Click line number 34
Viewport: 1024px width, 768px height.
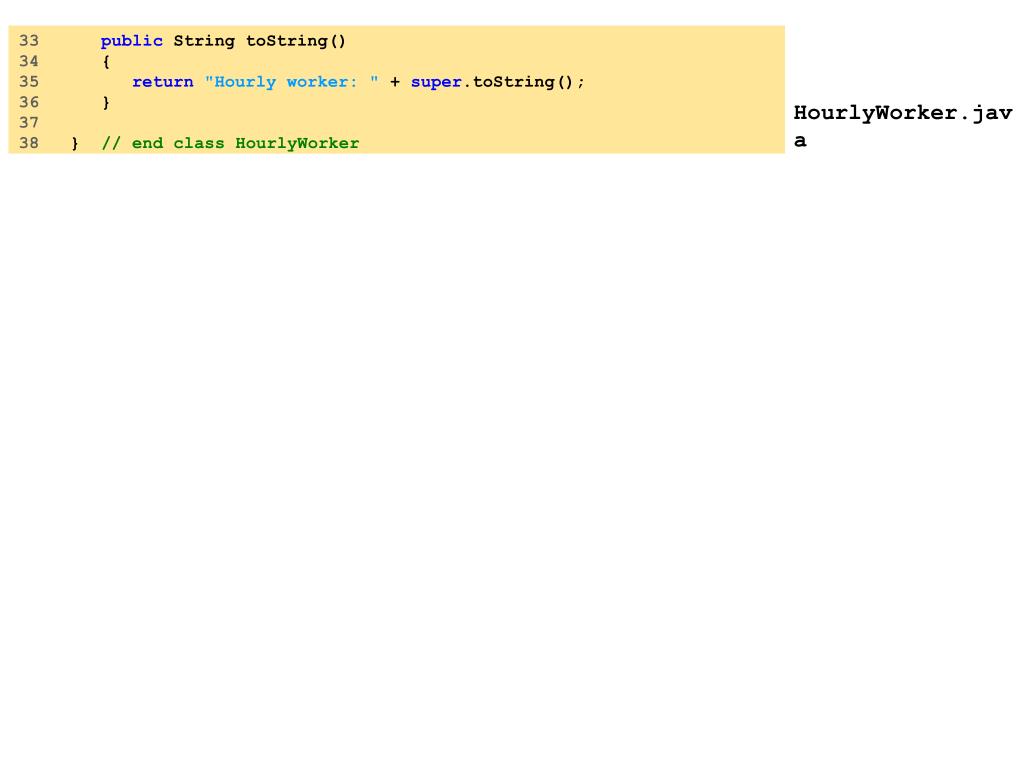point(29,61)
